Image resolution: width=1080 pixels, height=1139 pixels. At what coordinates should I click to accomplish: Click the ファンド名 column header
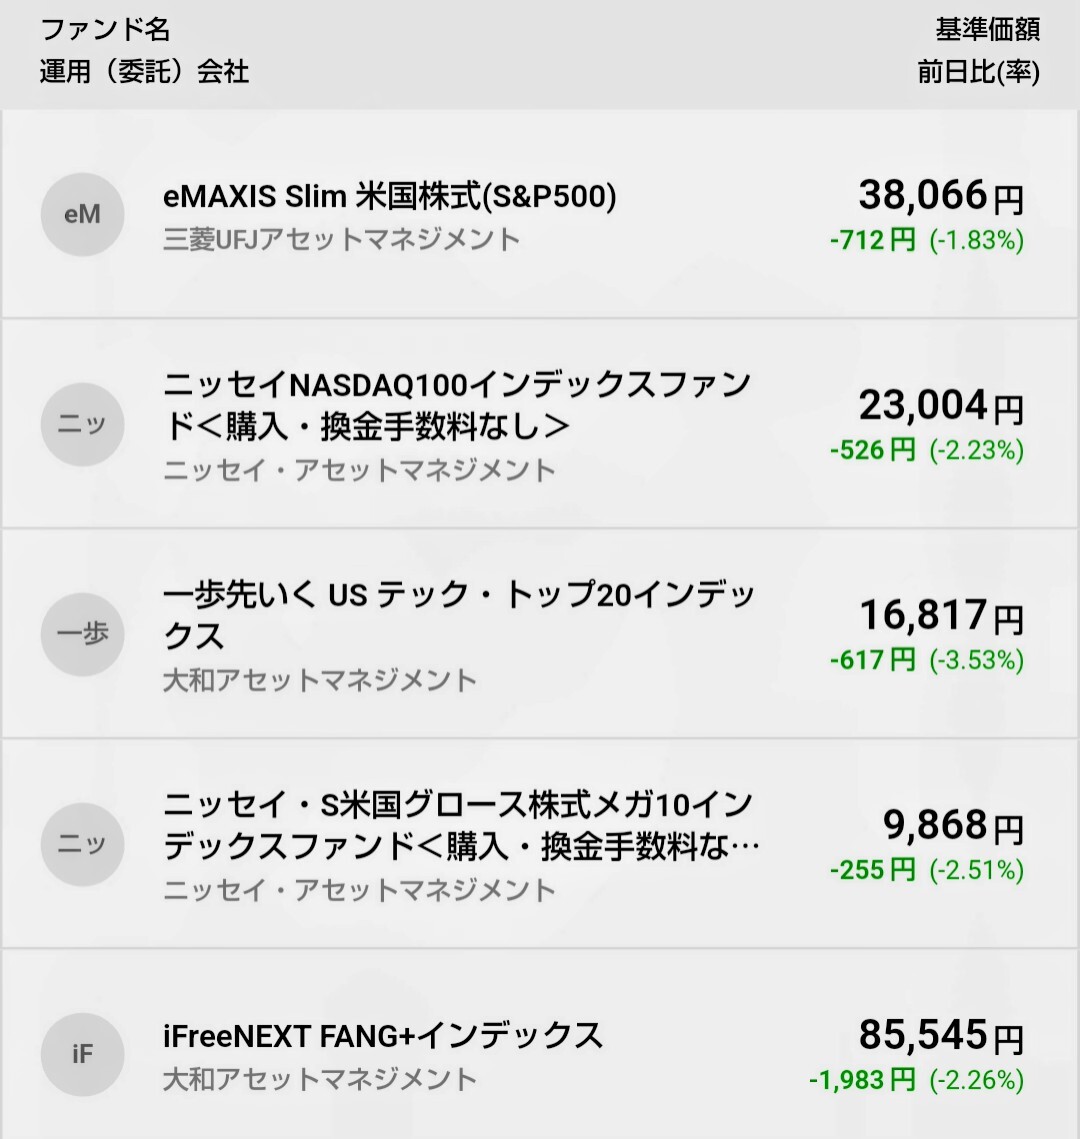click(105, 29)
